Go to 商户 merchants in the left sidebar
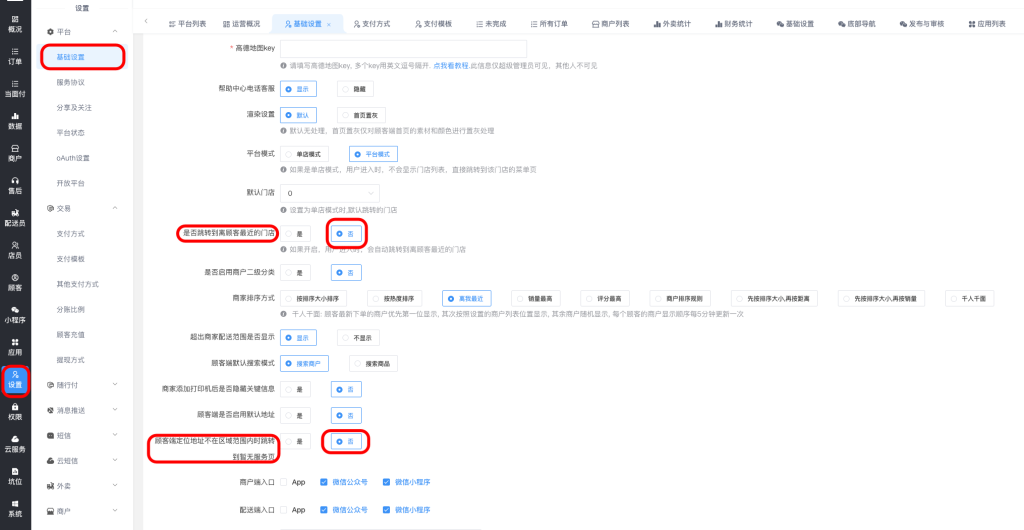 (x=15, y=152)
